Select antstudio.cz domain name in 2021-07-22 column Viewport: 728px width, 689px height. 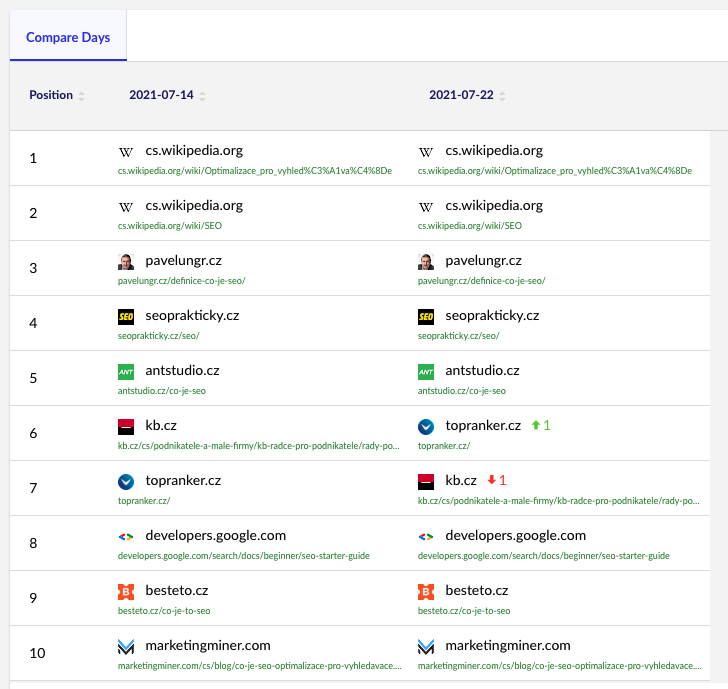[482, 370]
